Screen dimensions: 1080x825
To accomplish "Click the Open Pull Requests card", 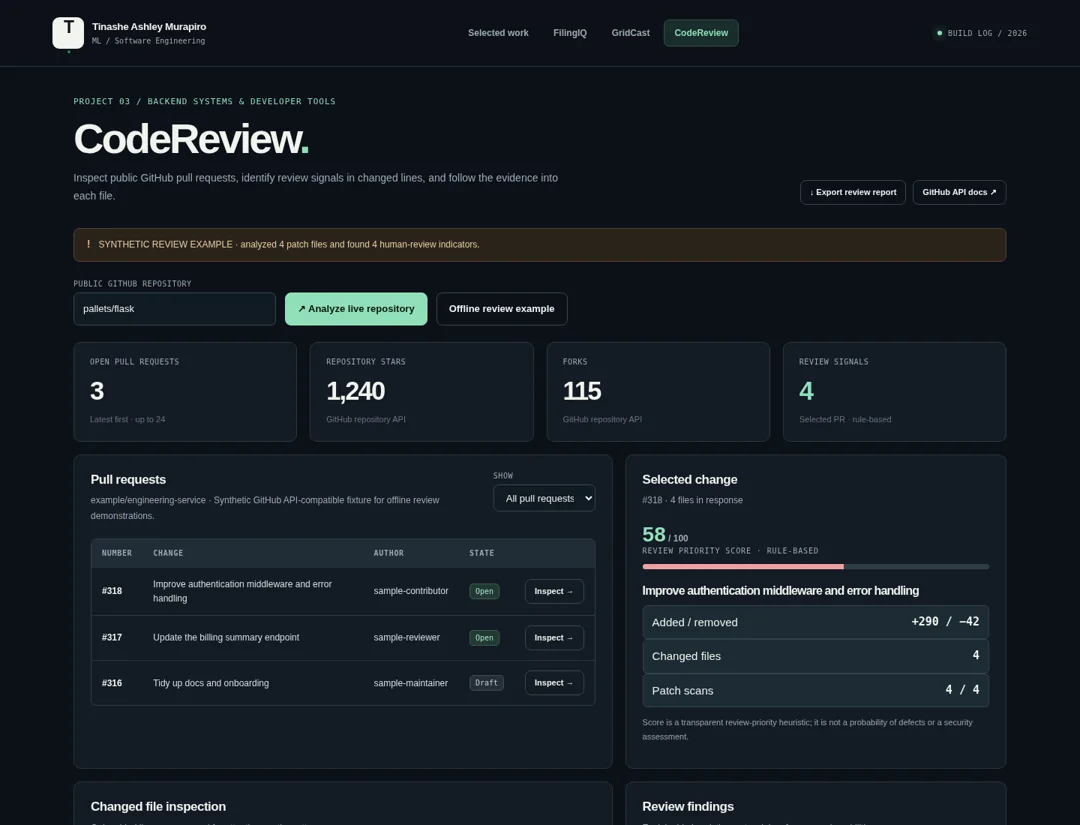I will pyautogui.click(x=185, y=392).
